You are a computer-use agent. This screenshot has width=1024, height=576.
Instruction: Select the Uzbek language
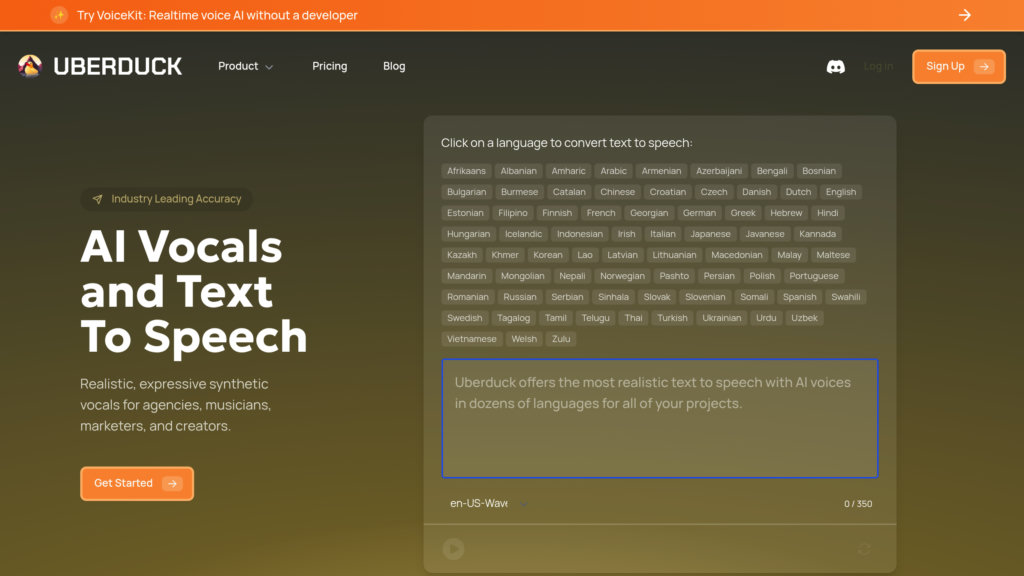click(x=804, y=317)
